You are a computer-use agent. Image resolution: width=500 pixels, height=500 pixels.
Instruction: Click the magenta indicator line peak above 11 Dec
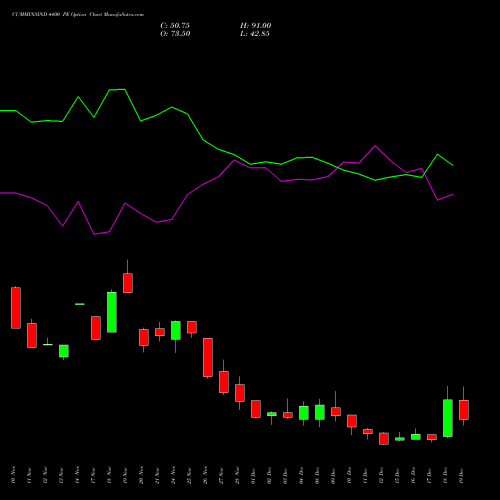click(375, 146)
